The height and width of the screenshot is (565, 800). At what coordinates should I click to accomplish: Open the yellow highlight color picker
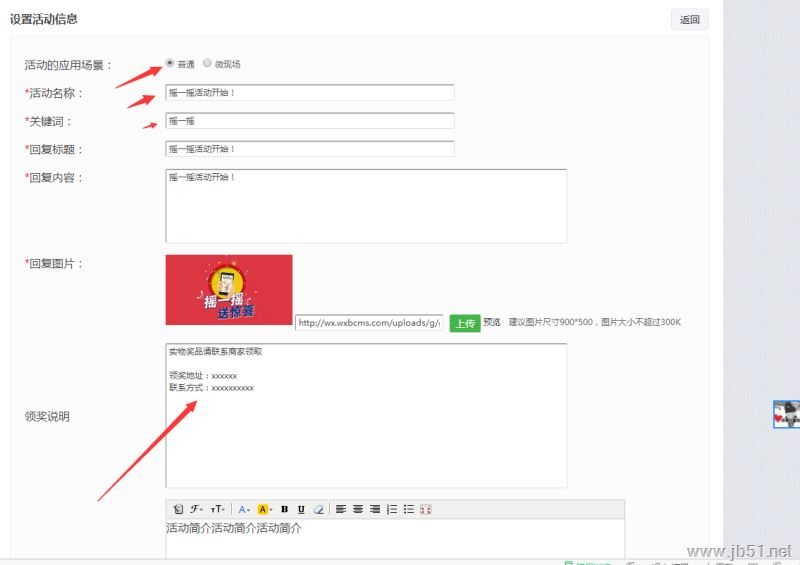pyautogui.click(x=265, y=509)
